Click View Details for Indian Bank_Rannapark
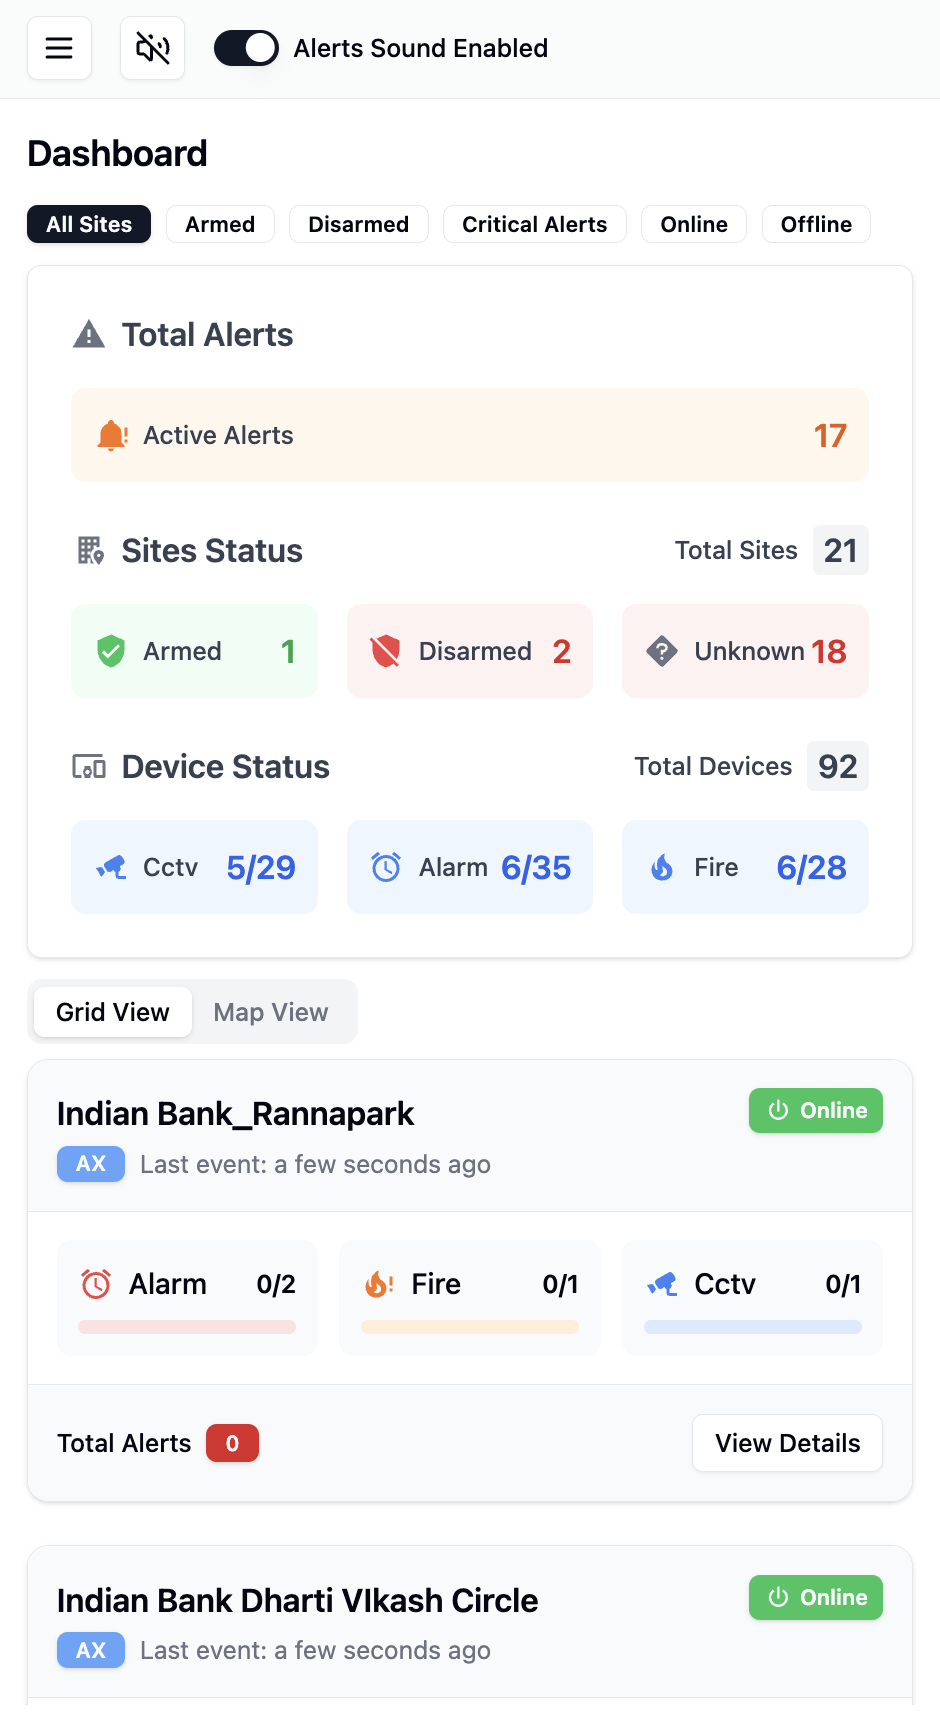The width and height of the screenshot is (940, 1712). pyautogui.click(x=787, y=1443)
